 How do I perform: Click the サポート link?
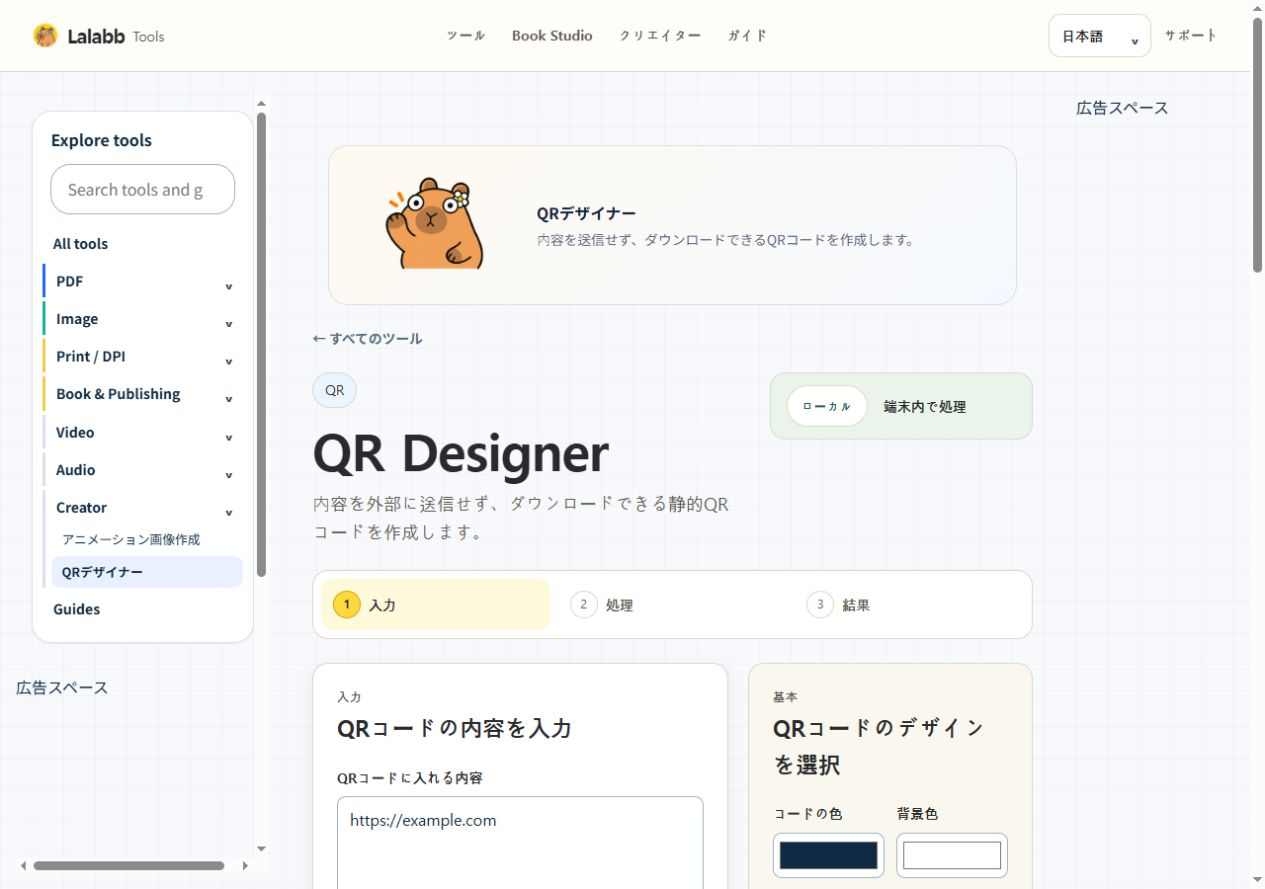(1190, 36)
